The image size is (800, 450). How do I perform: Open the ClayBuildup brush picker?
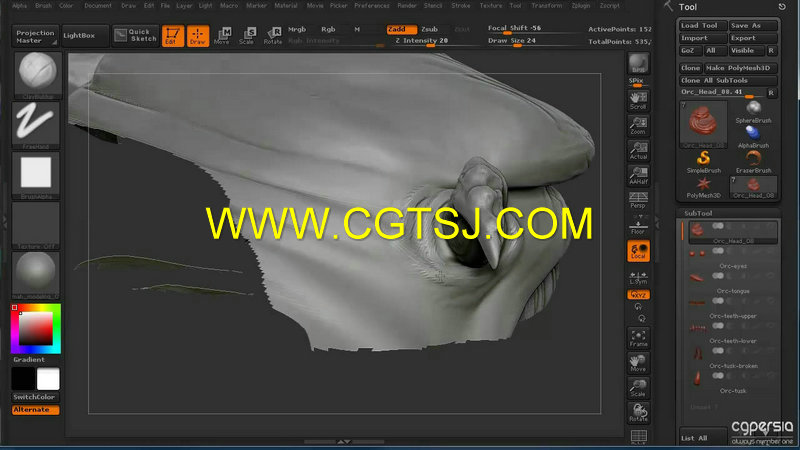coord(37,74)
